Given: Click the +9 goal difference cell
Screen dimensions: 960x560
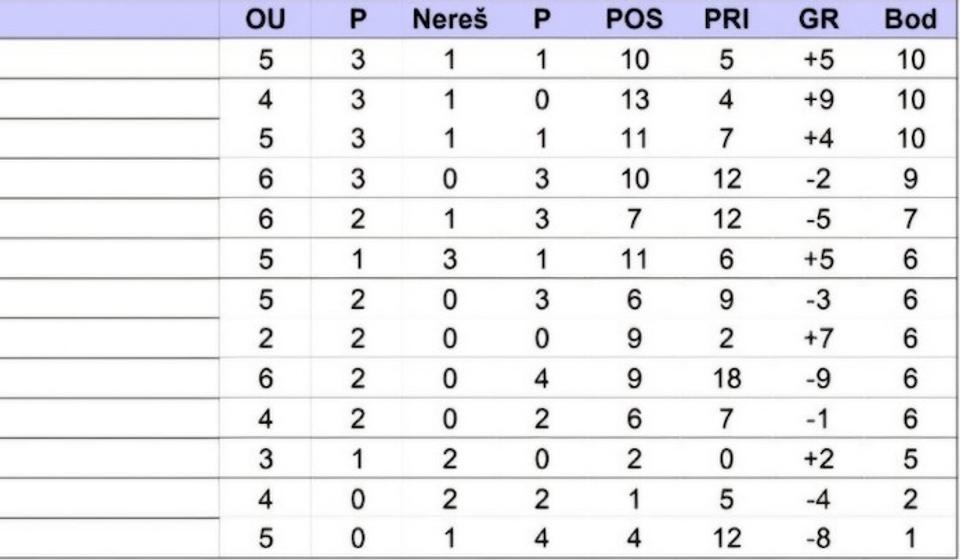Looking at the screenshot, I should [x=819, y=99].
